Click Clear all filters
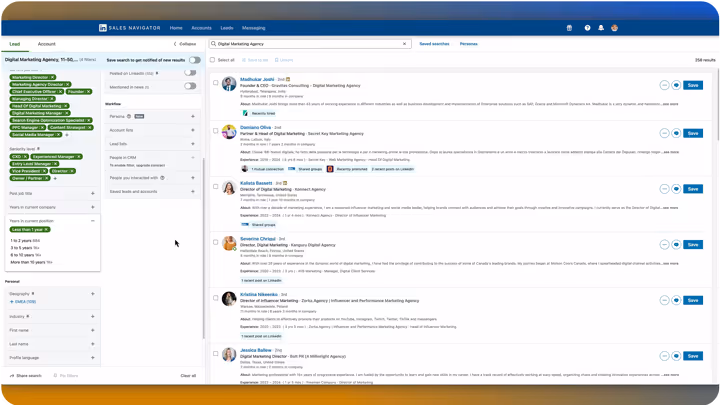 188,376
